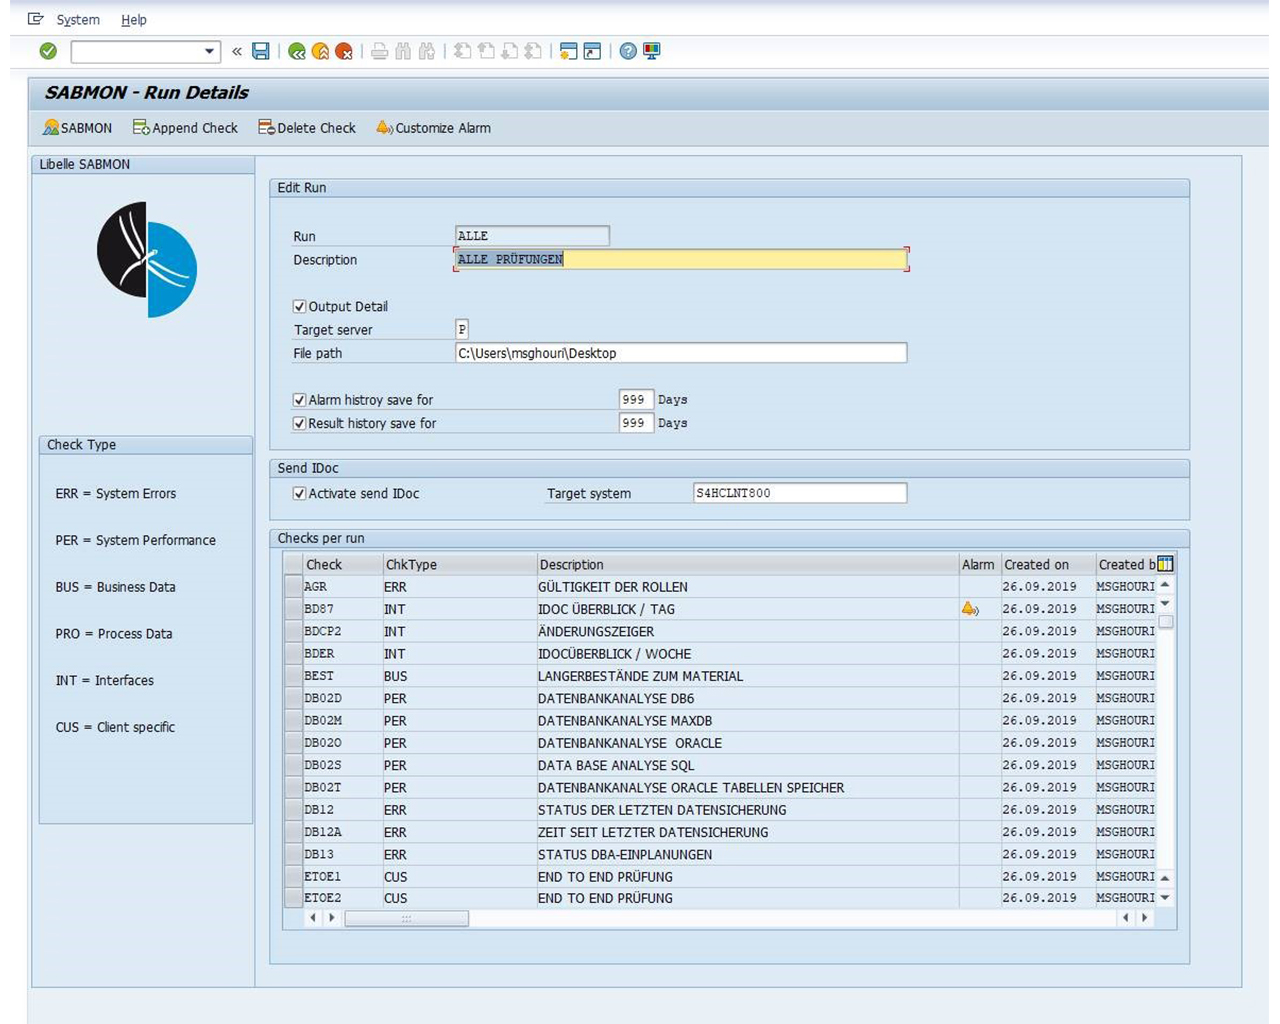Open the Help question mark icon

628,51
